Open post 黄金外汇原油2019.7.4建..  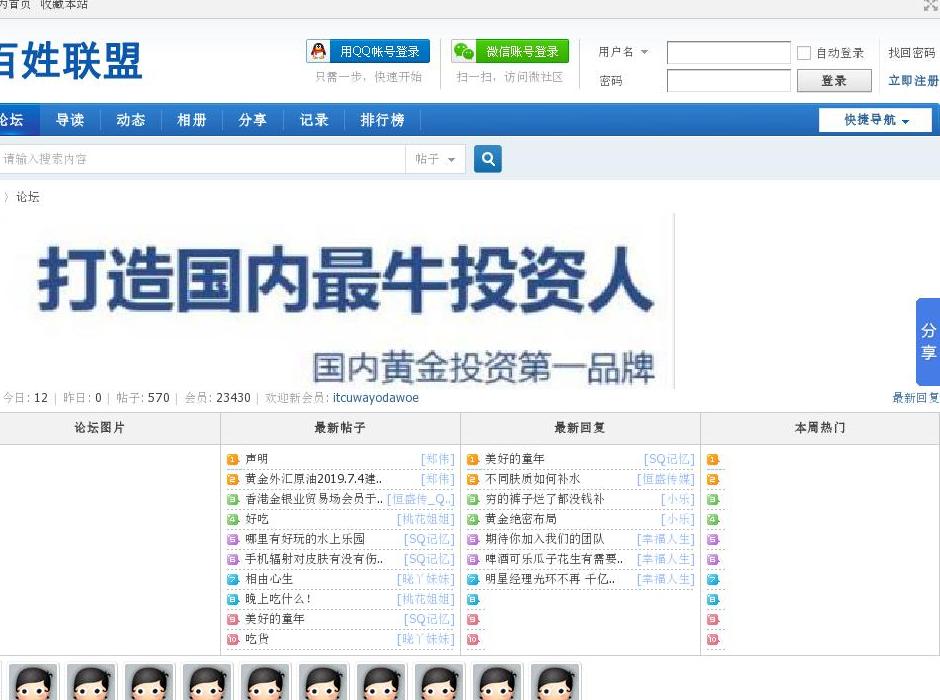point(314,479)
